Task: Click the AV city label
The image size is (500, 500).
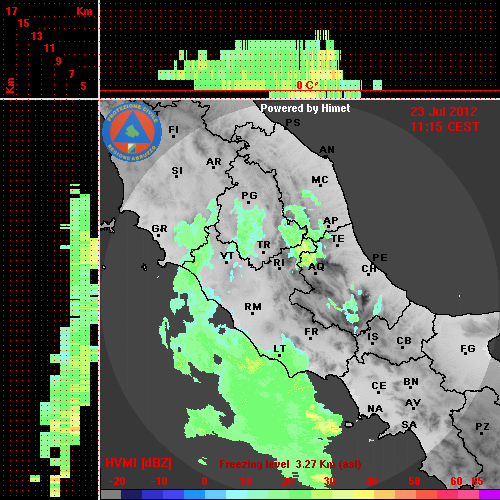Action: (413, 404)
